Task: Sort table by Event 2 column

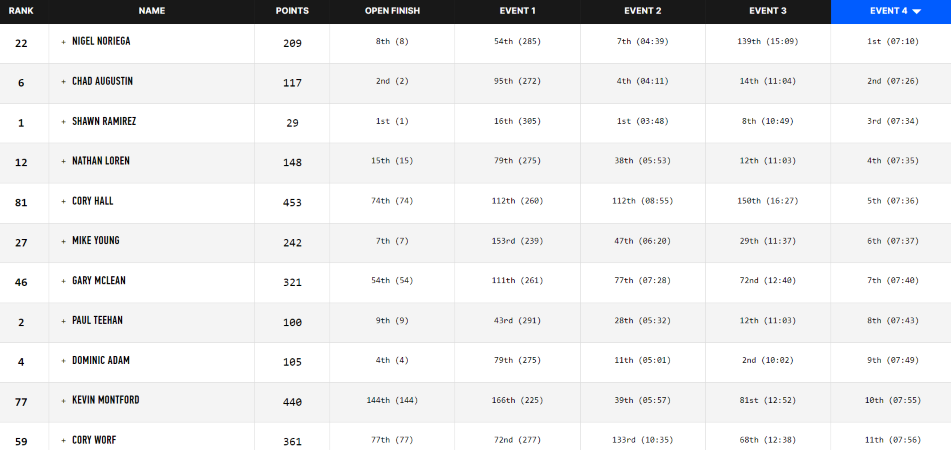Action: 642,11
